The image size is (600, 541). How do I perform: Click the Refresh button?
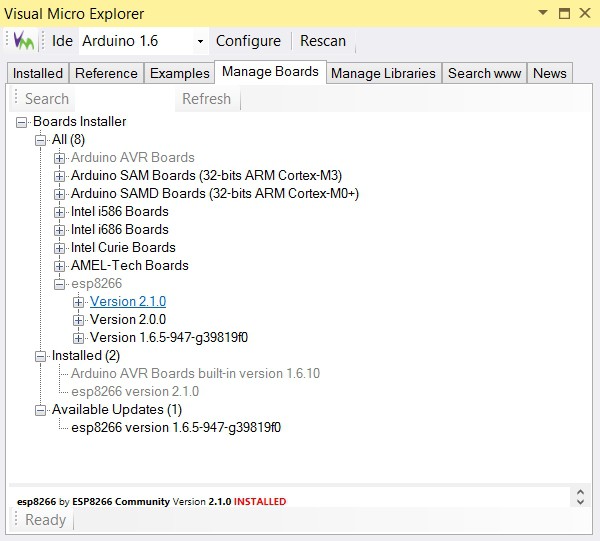click(207, 99)
